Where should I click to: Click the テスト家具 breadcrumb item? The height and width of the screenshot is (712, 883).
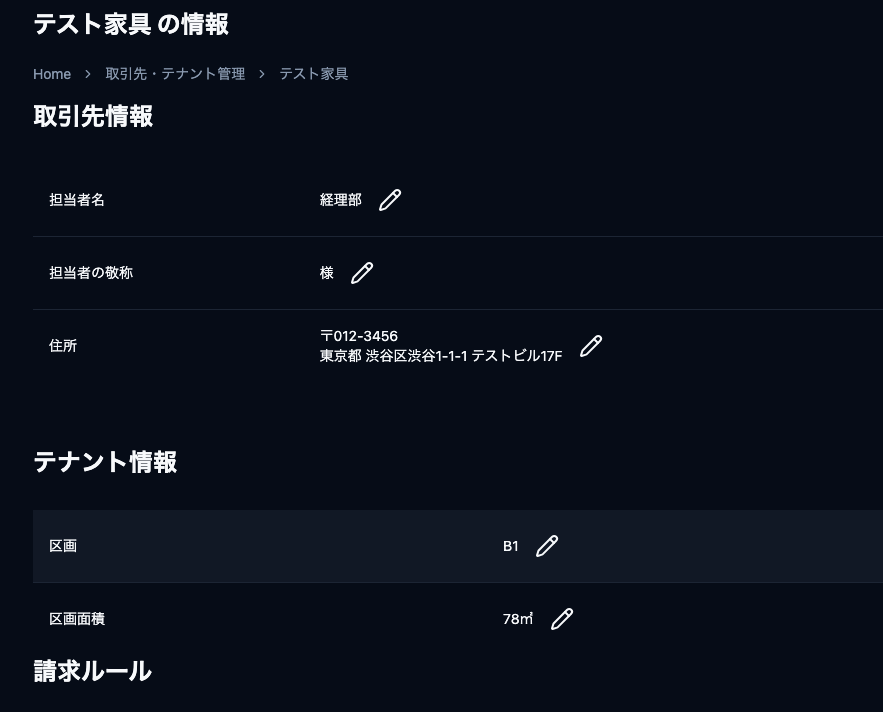(313, 74)
